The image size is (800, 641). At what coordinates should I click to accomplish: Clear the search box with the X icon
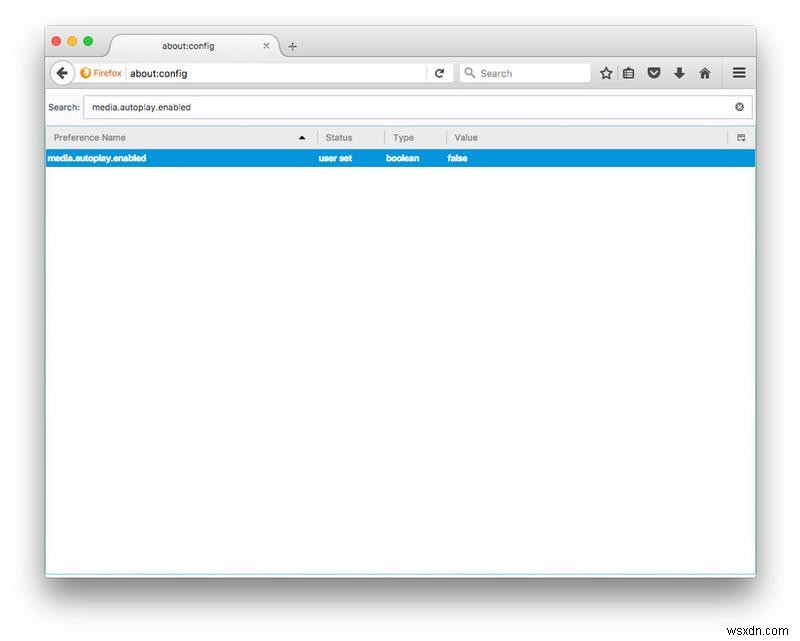[739, 106]
